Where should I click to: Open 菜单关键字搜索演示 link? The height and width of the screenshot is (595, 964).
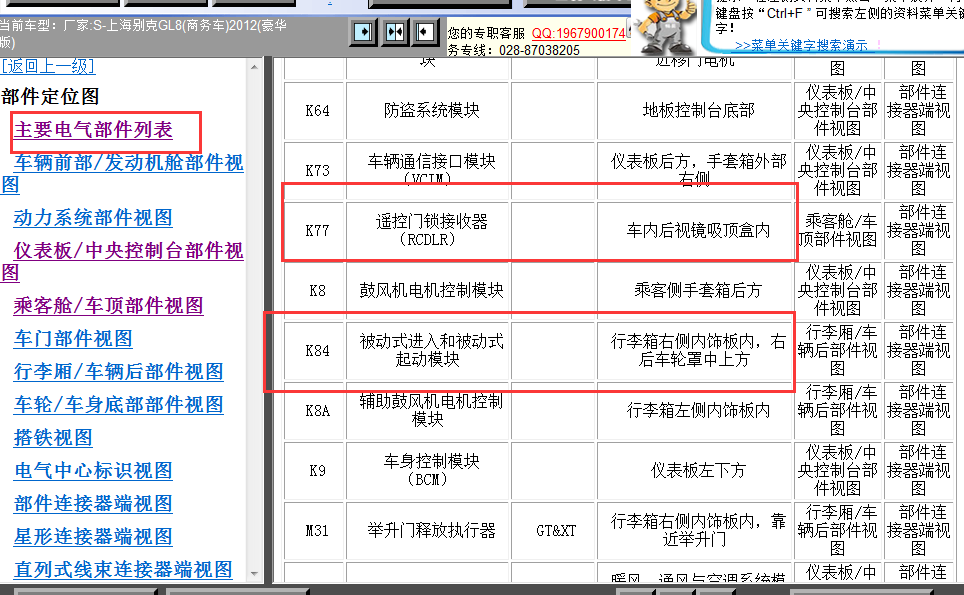pyautogui.click(x=801, y=45)
